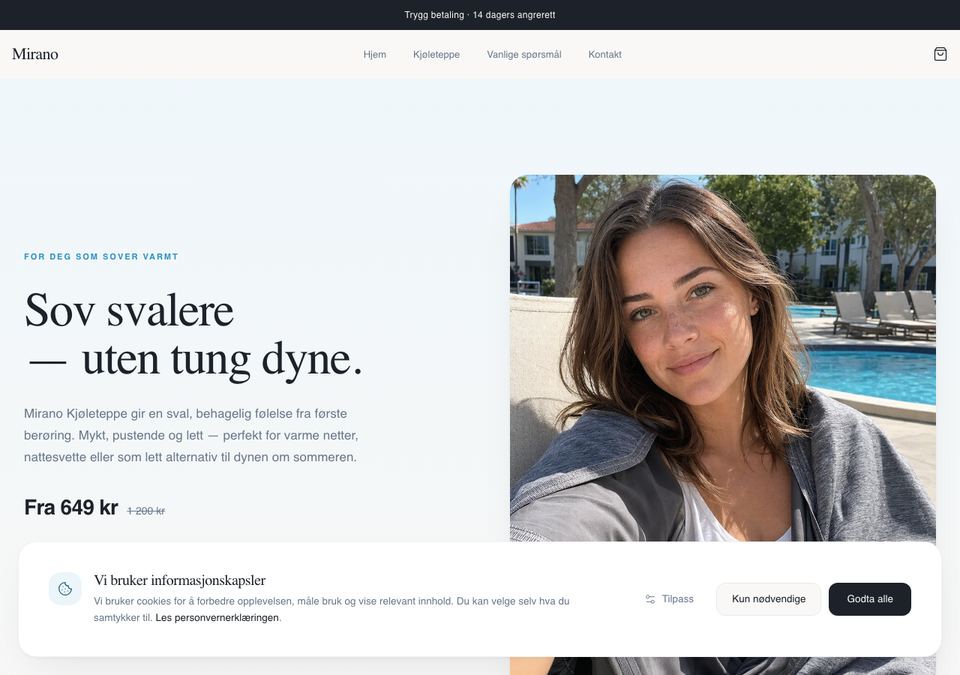Navigate to Kjøleteppe page
This screenshot has width=960, height=675.
pos(437,55)
